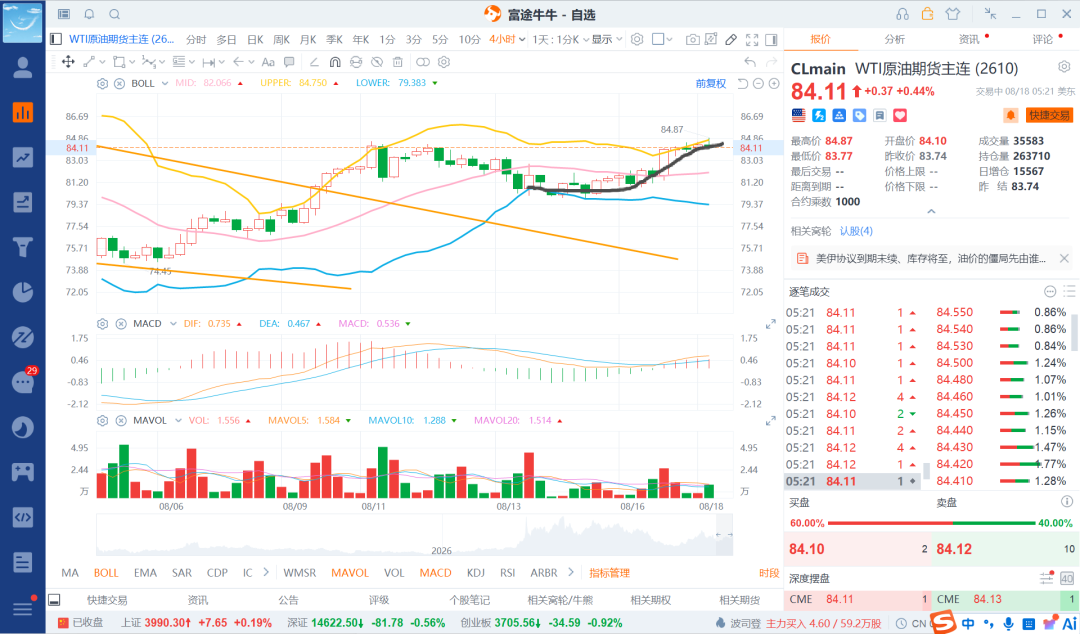Expand the 显示 display dropdown
The image size is (1080, 634).
[x=607, y=39]
